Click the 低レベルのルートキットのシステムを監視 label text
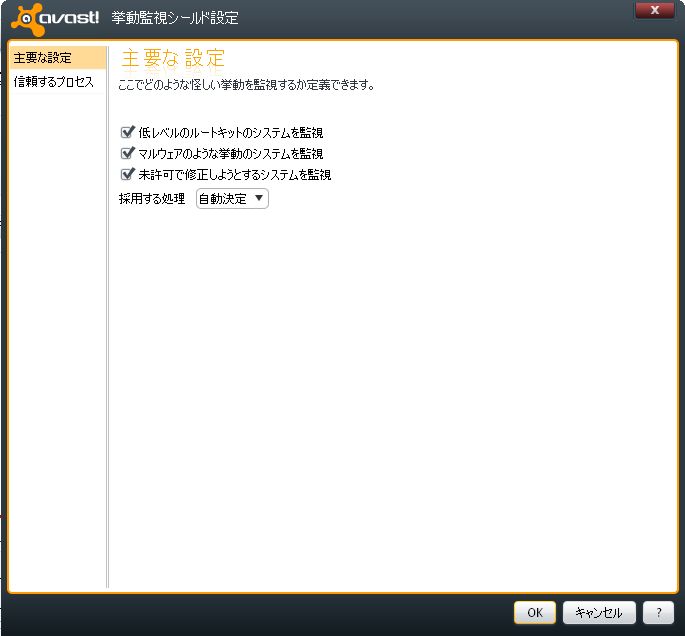 point(230,132)
